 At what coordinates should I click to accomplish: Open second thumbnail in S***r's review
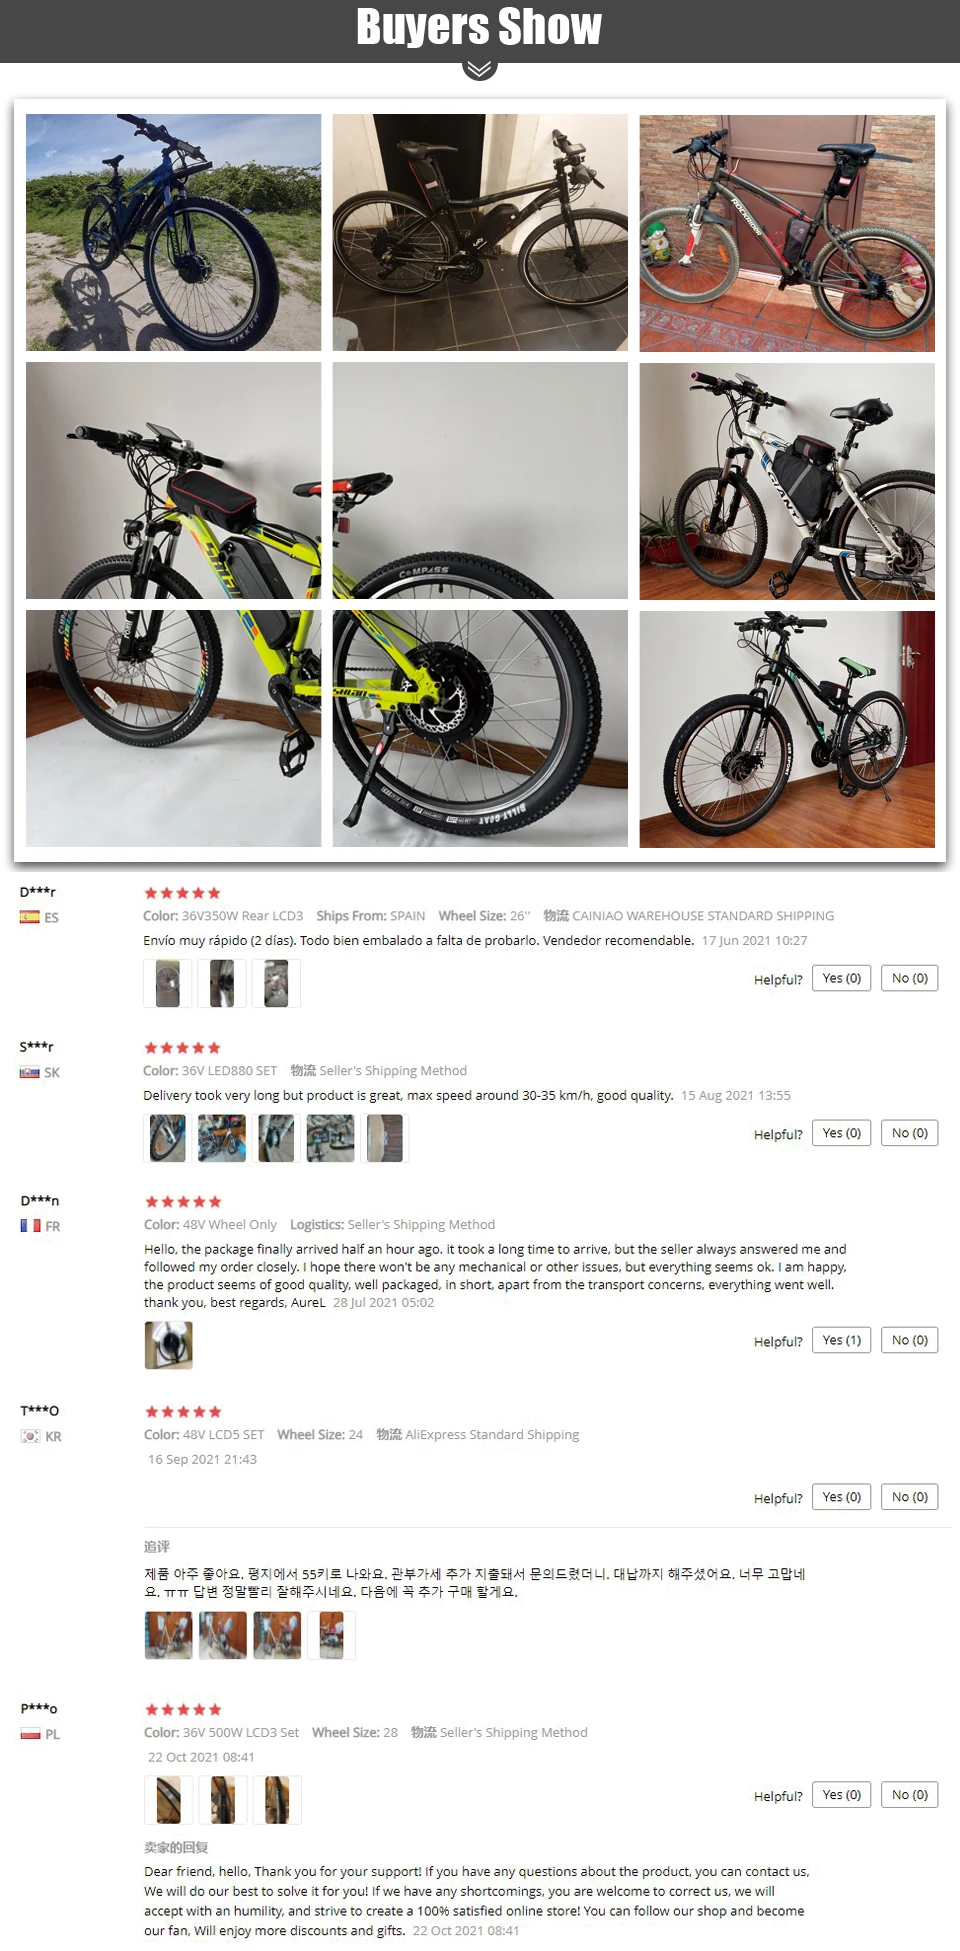[x=222, y=1138]
